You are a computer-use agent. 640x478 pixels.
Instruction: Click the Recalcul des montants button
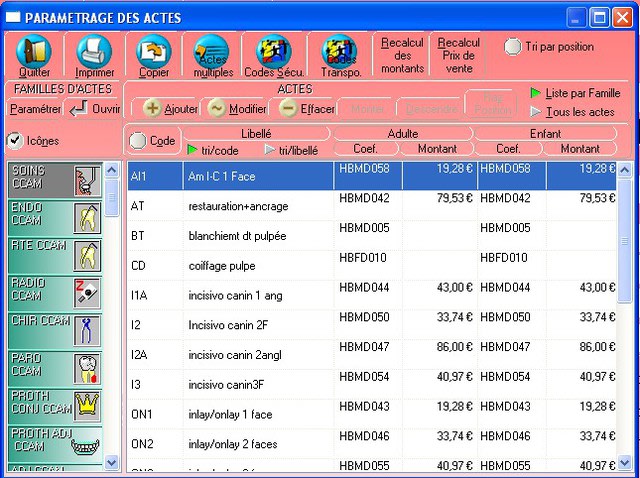[x=402, y=56]
